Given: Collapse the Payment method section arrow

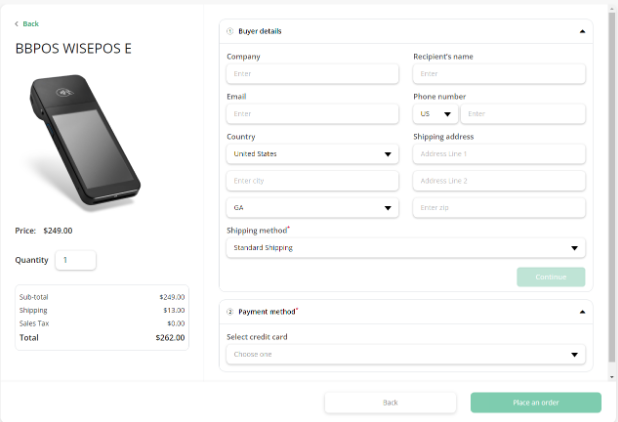Looking at the screenshot, I should click(582, 312).
